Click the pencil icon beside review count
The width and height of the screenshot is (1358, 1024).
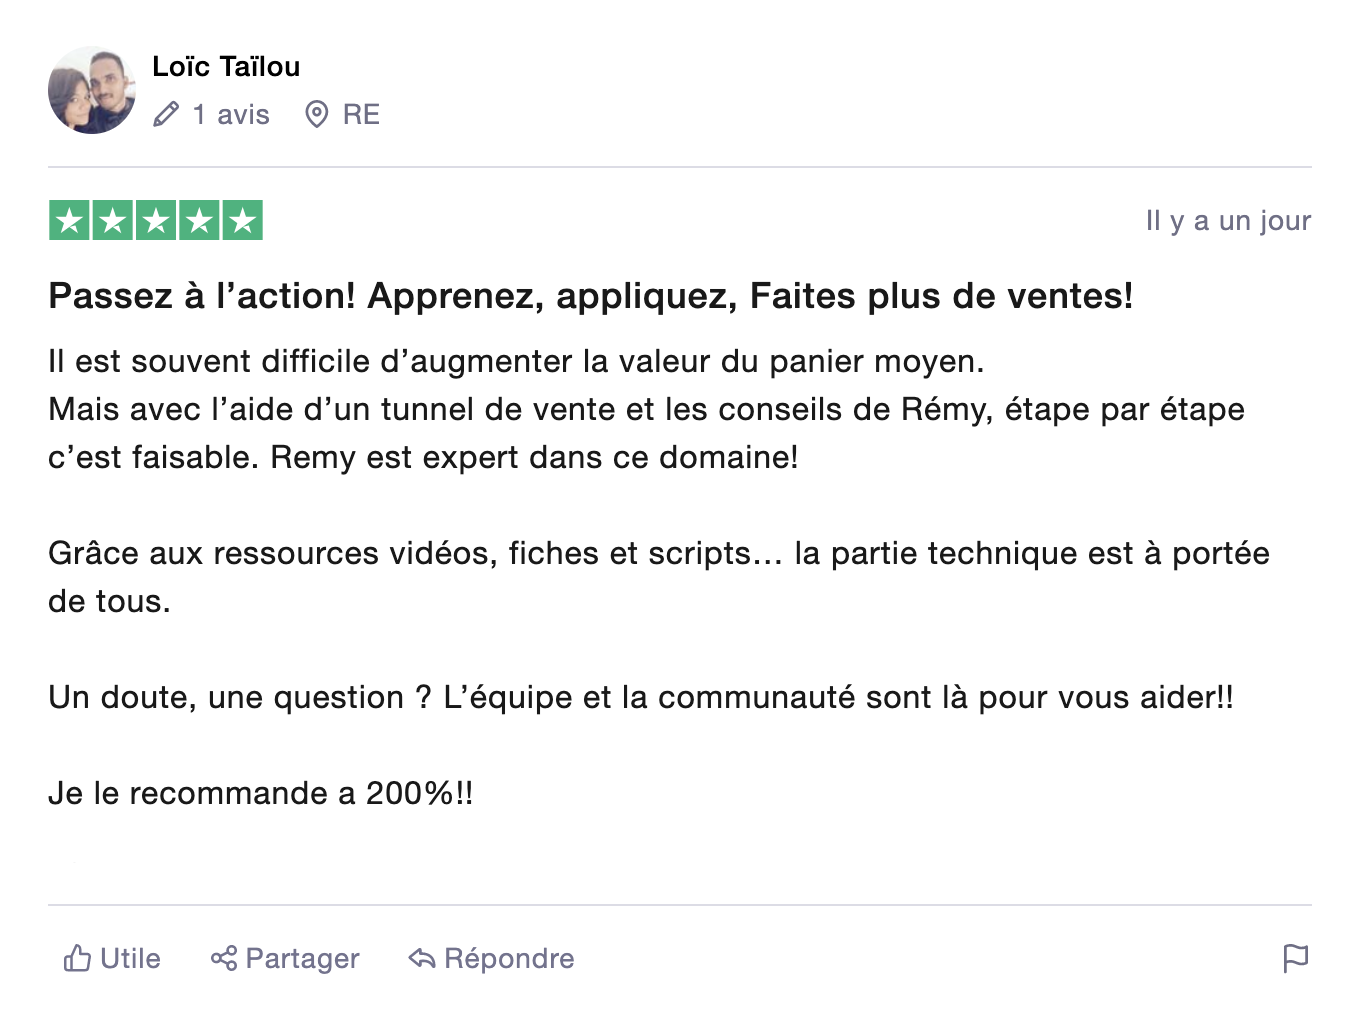(166, 115)
